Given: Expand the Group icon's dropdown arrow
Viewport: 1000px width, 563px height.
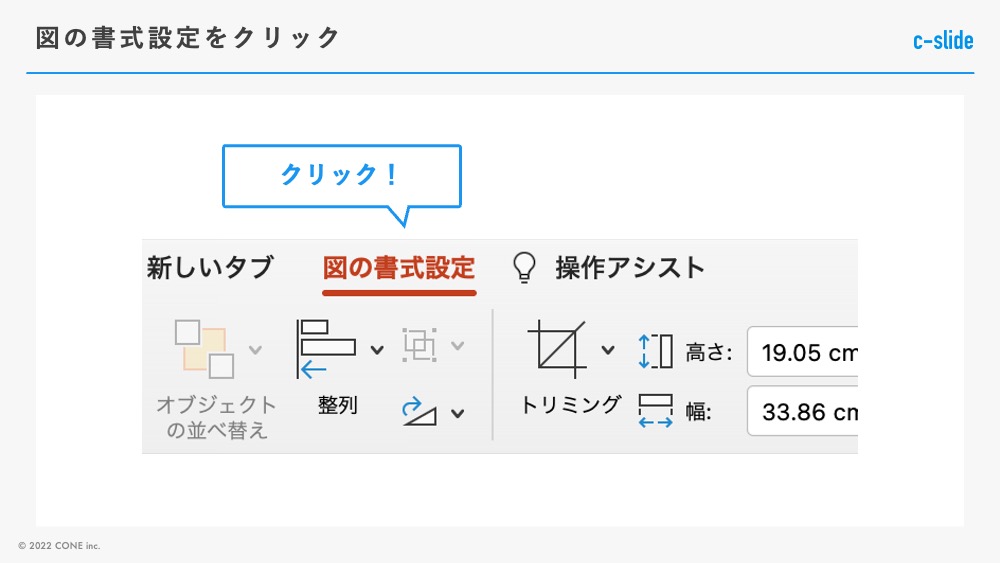Looking at the screenshot, I should click(458, 346).
